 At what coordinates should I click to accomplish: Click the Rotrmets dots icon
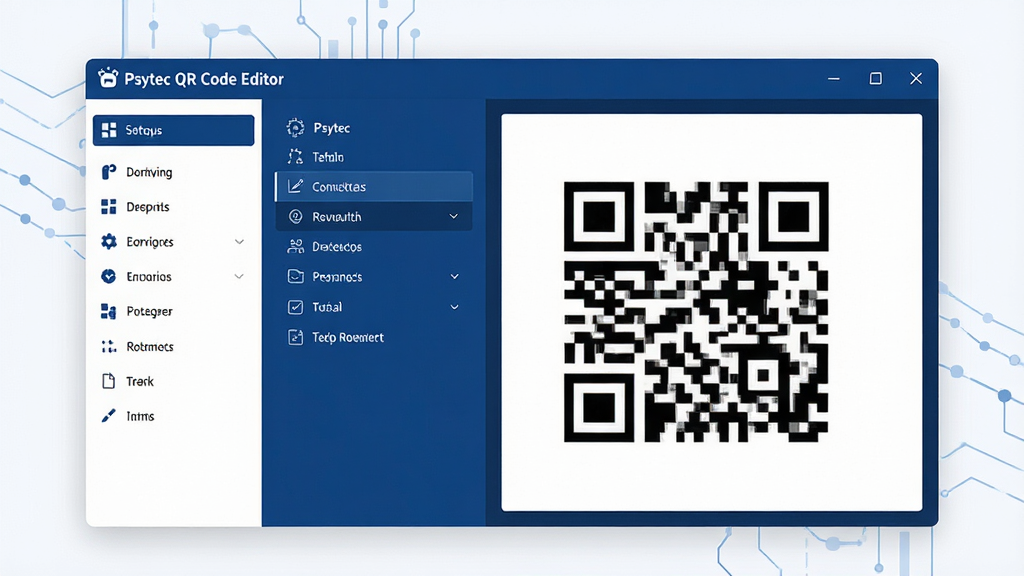[x=108, y=347]
